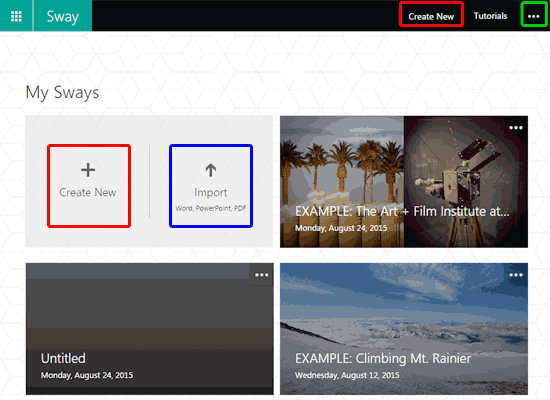
Task: Open the Art + Film Institute example thumbnail
Action: [x=404, y=182]
